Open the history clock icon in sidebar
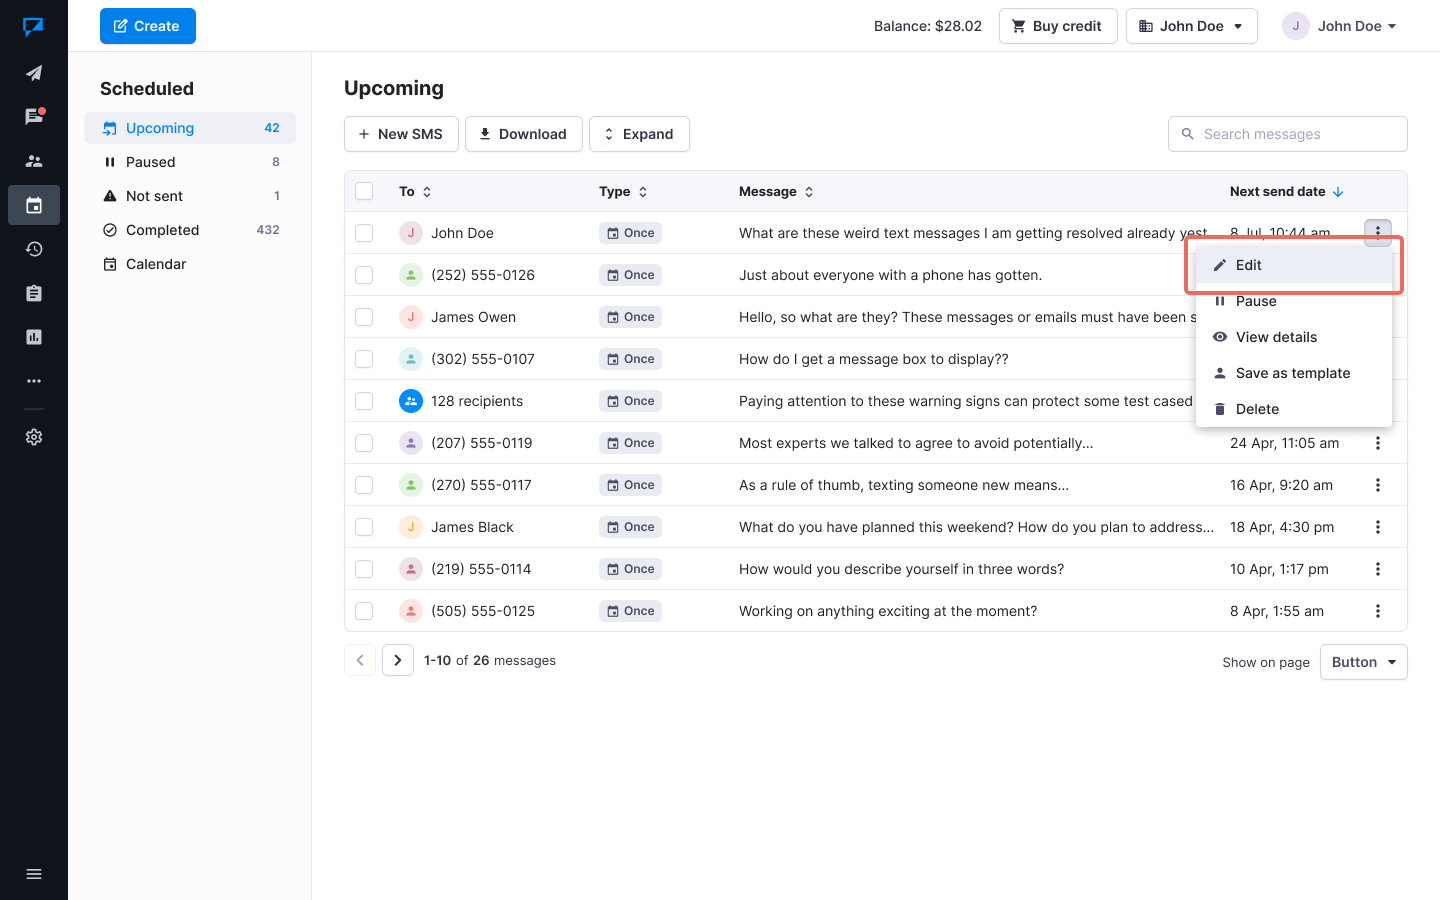The height and width of the screenshot is (900, 1440). click(x=34, y=249)
